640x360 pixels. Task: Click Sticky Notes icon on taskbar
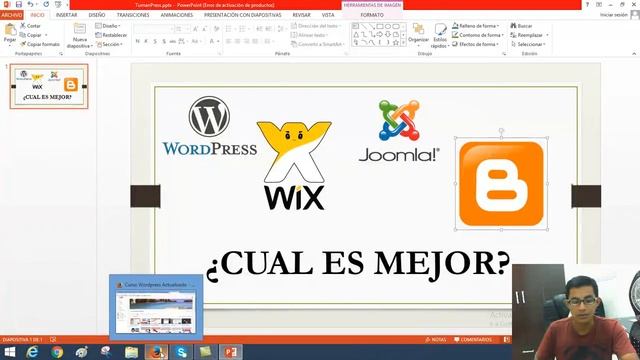pyautogui.click(x=206, y=352)
